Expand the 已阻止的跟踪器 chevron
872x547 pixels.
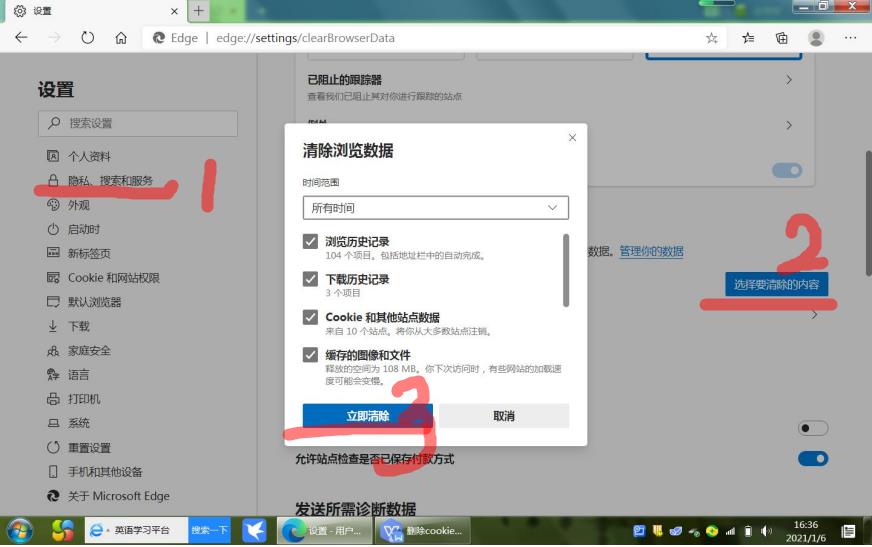click(789, 80)
